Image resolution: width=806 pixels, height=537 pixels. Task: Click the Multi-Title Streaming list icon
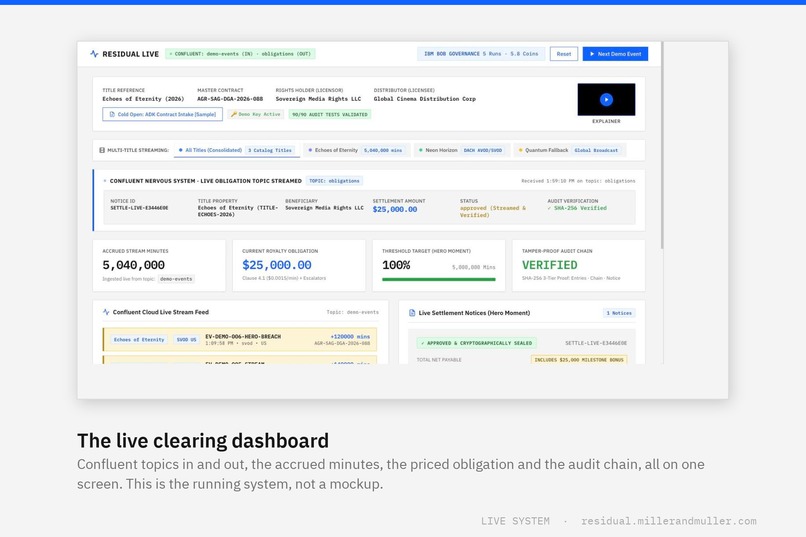pyautogui.click(x=102, y=150)
